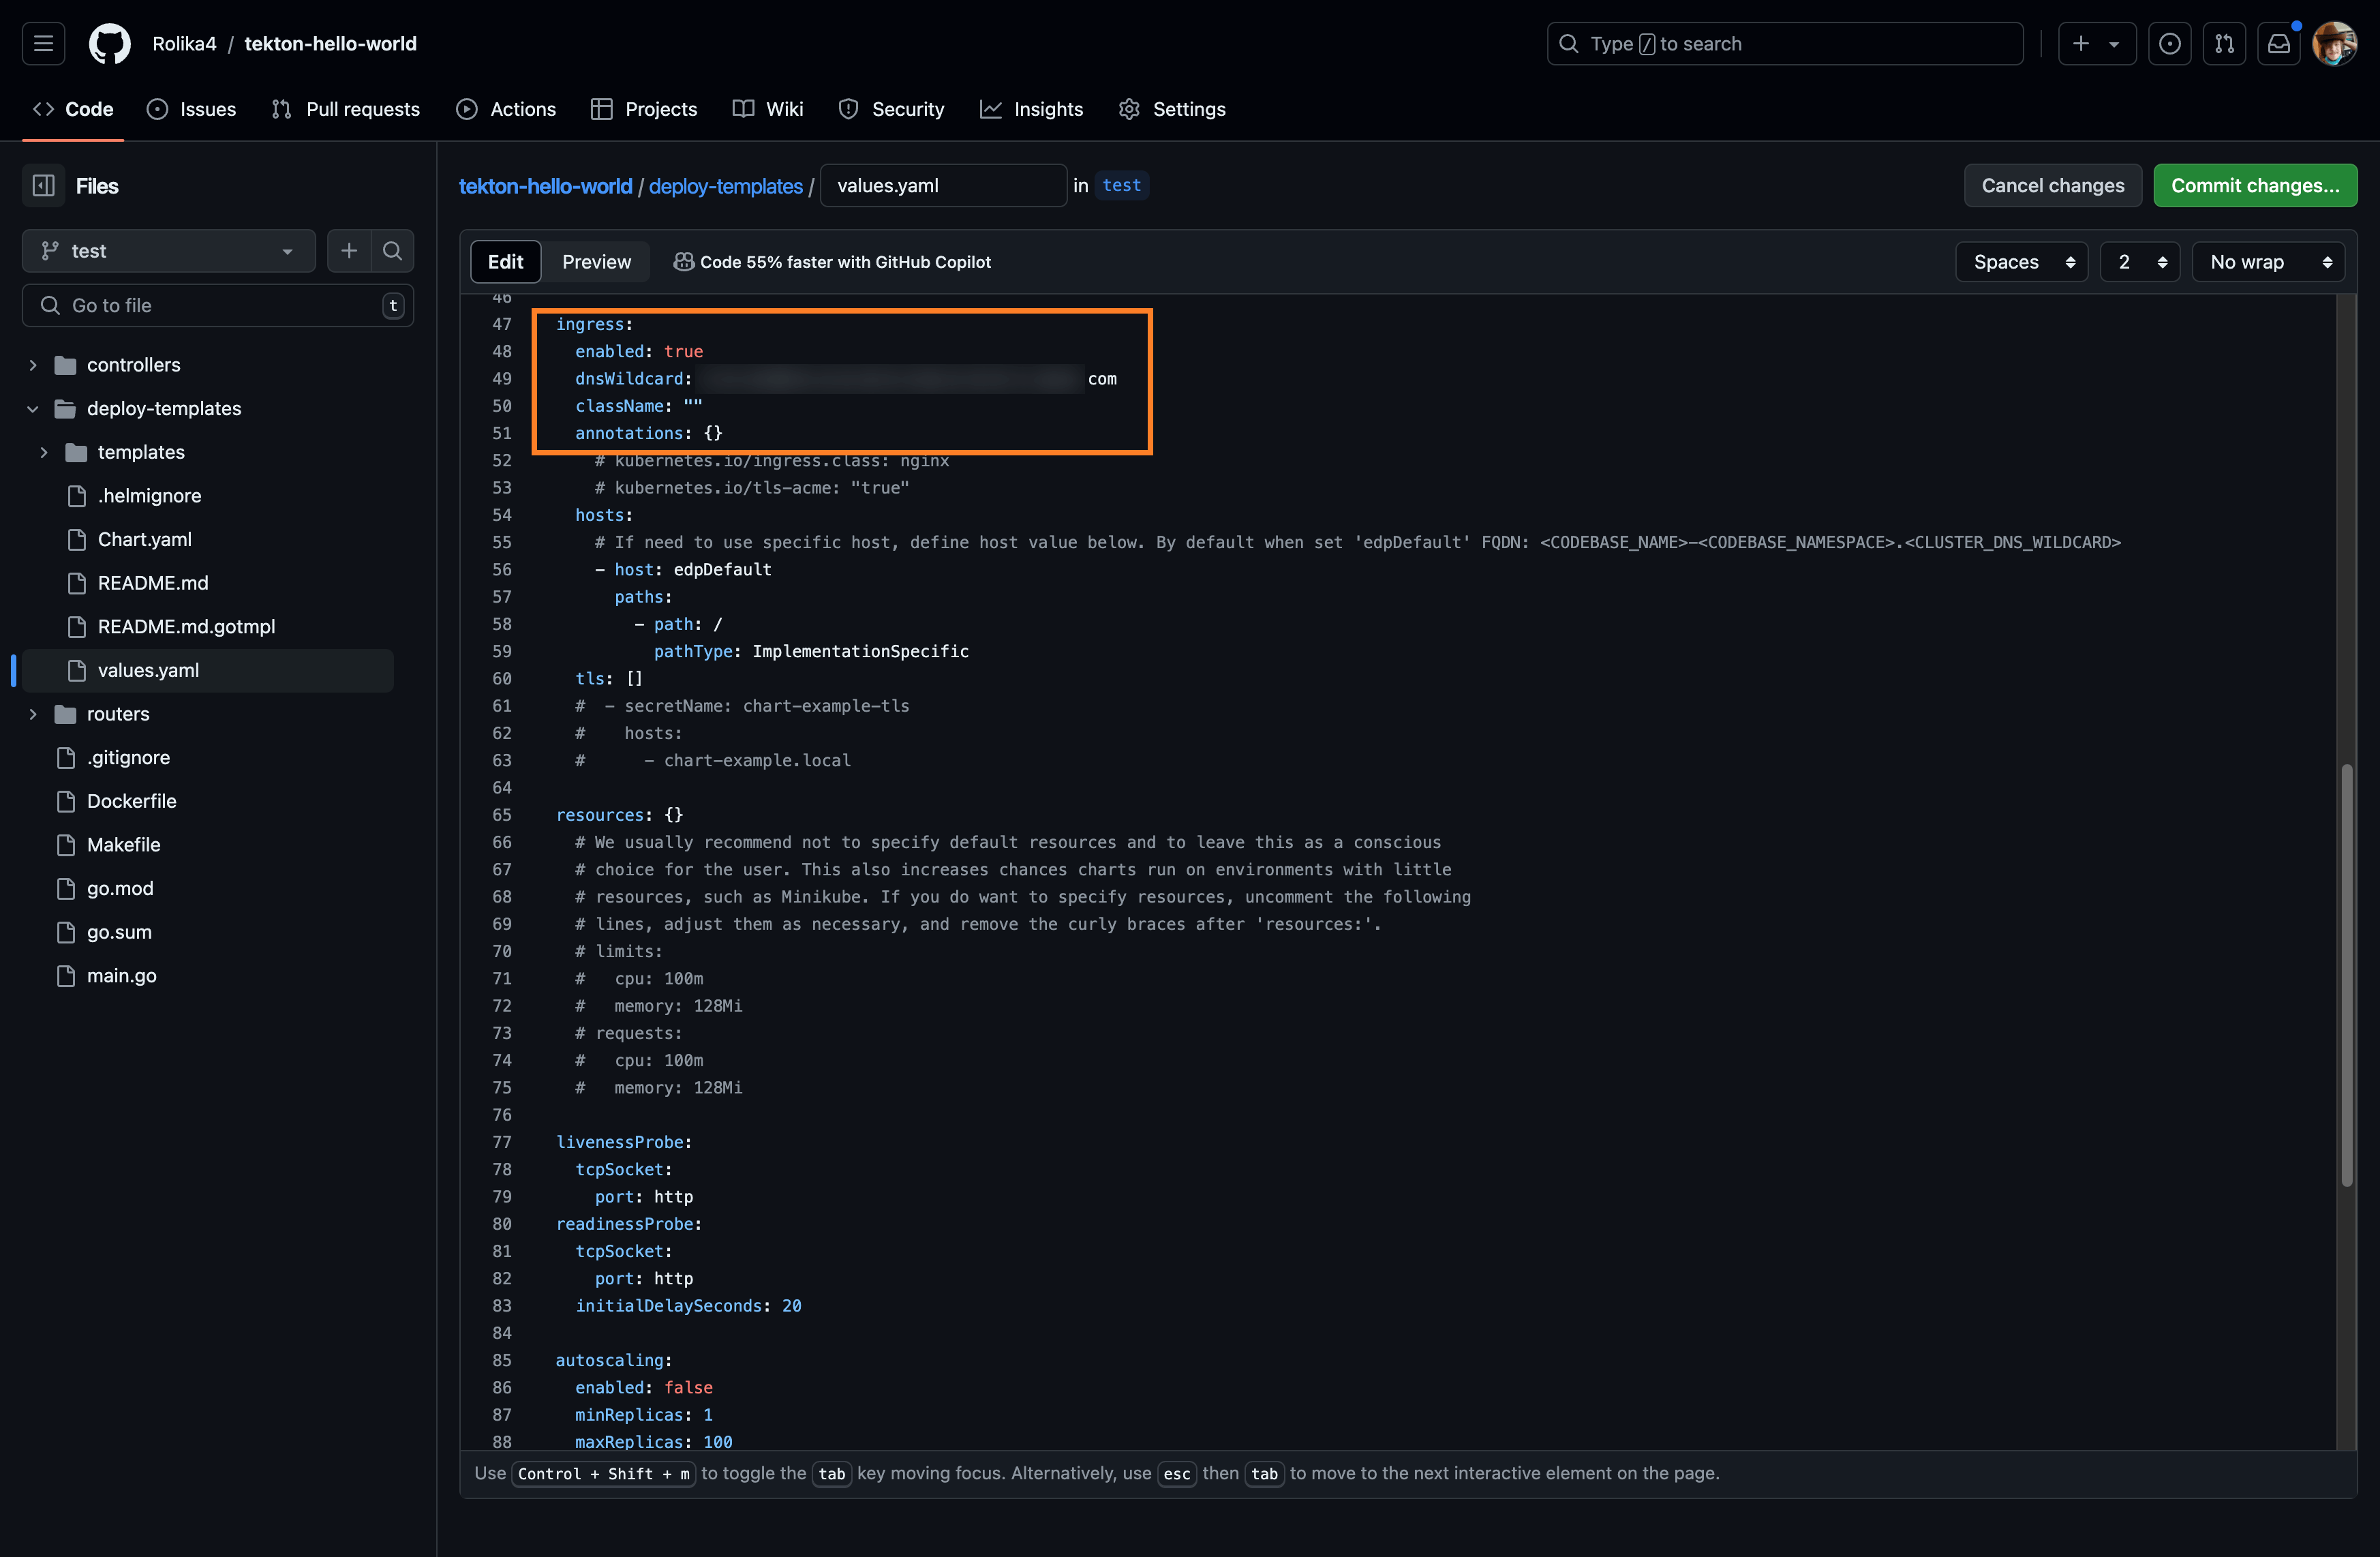Collapse the Files side panel
The height and width of the screenshot is (1557, 2380).
[43, 185]
